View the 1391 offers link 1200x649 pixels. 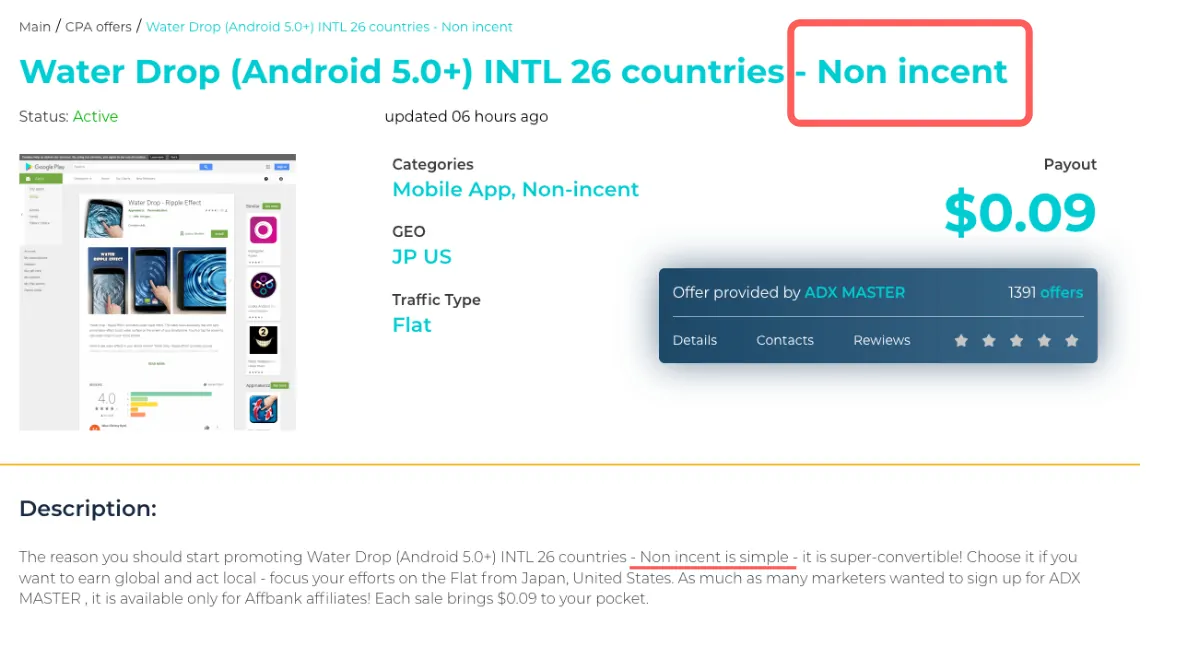pyautogui.click(x=1045, y=293)
